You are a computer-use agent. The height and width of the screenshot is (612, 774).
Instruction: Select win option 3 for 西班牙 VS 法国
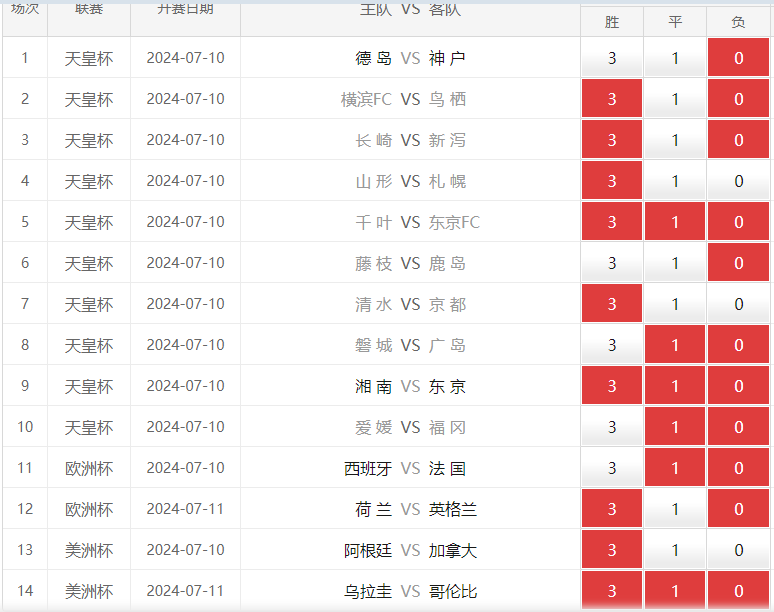[612, 468]
